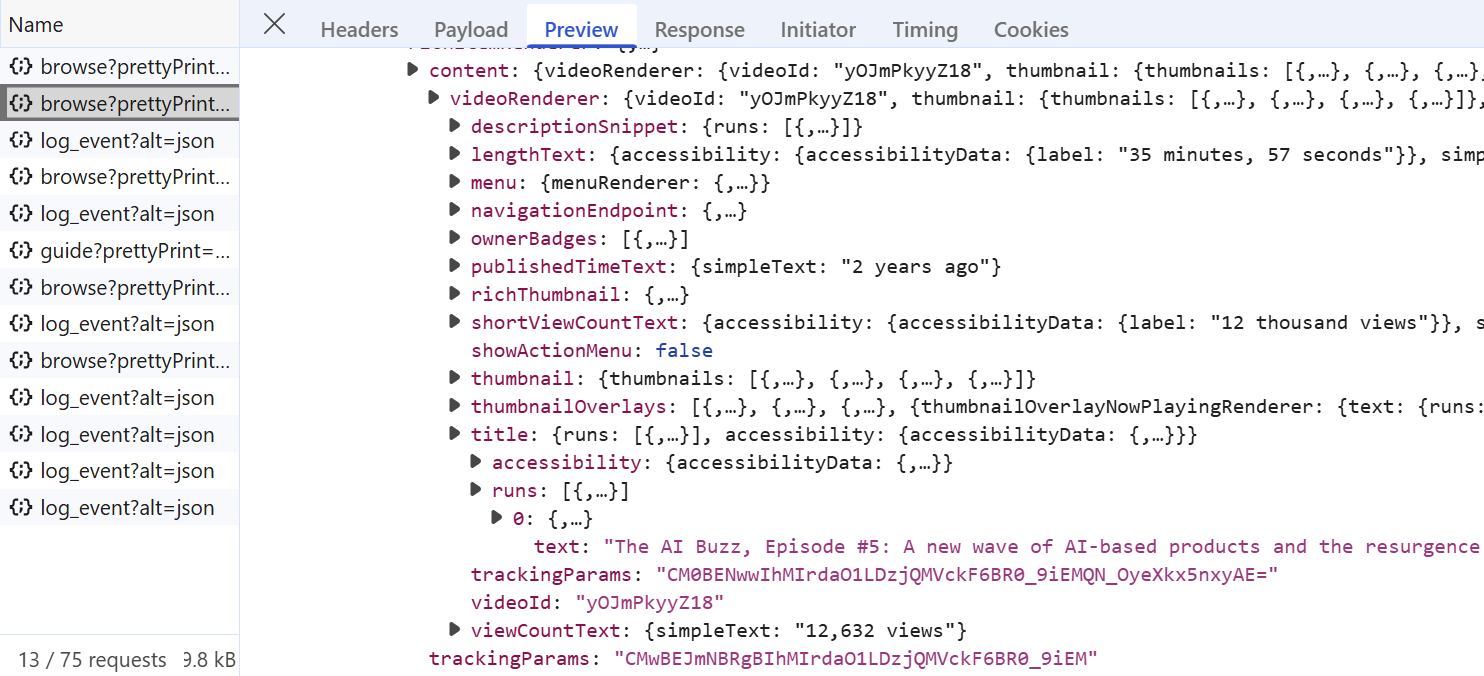Image resolution: width=1484 pixels, height=676 pixels.
Task: Open the Initiator tab
Action: 818,30
